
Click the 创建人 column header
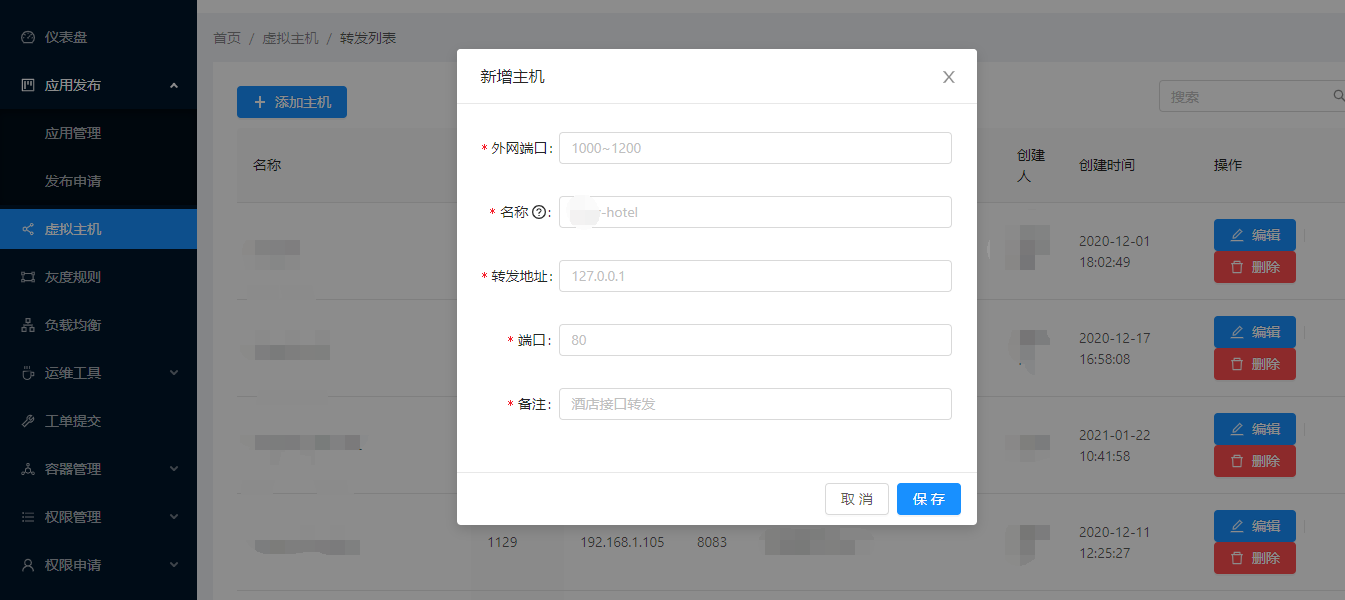pyautogui.click(x=1031, y=165)
